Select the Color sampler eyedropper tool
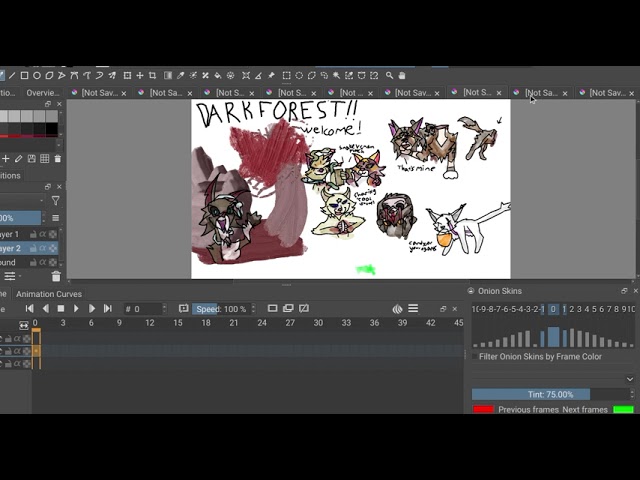This screenshot has width=640, height=480. pos(180,76)
